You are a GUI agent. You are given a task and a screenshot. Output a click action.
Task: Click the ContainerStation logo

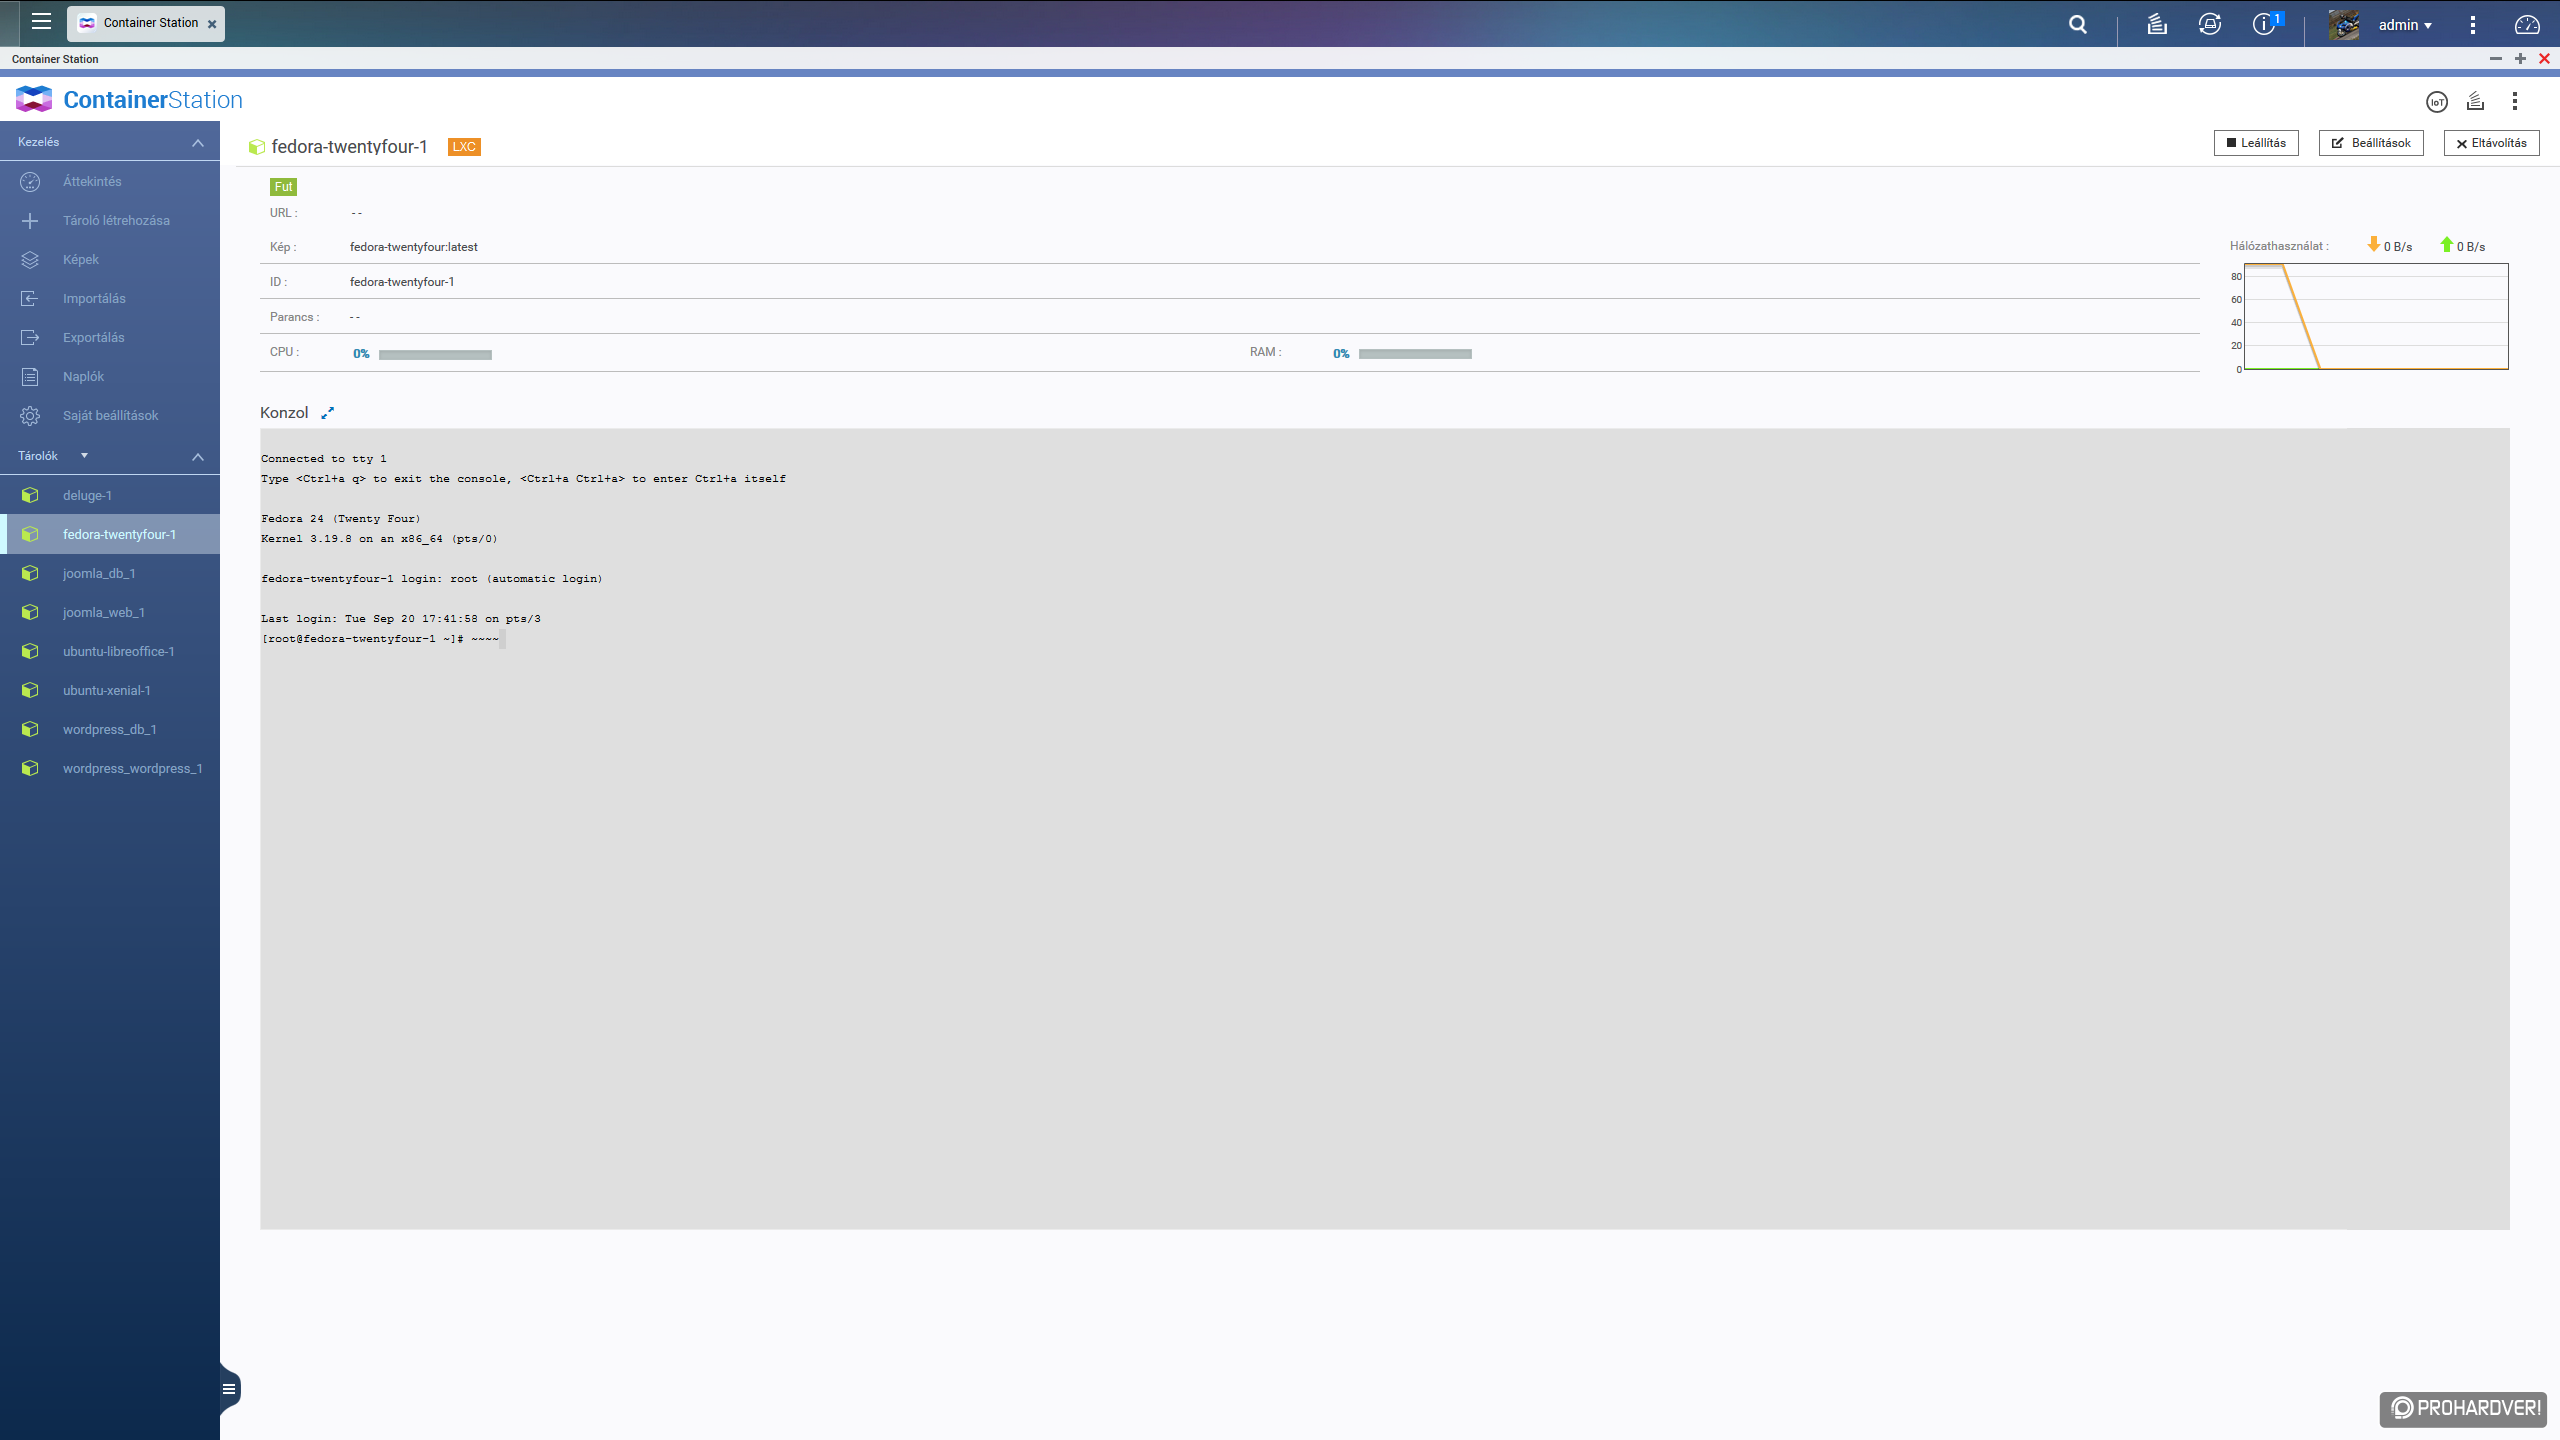tap(129, 99)
